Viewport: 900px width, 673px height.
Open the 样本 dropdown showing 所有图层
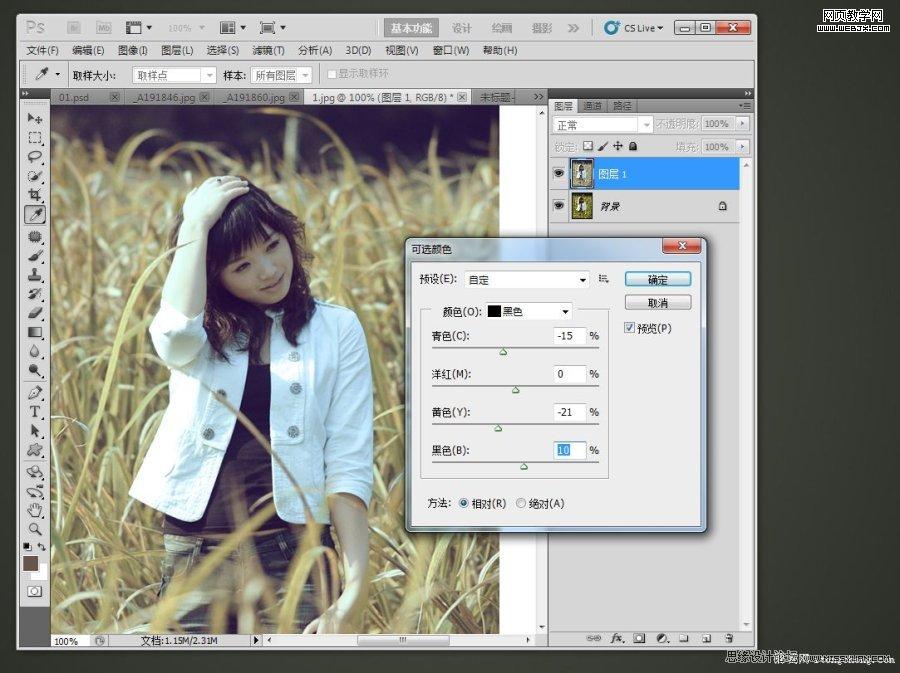[x=281, y=75]
